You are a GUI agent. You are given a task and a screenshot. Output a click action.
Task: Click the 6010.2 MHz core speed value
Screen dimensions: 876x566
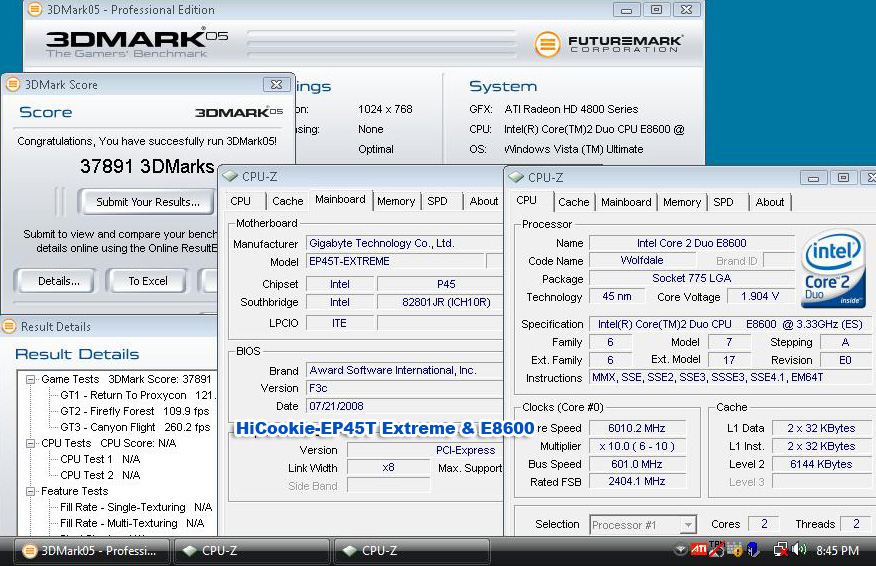(x=637, y=429)
